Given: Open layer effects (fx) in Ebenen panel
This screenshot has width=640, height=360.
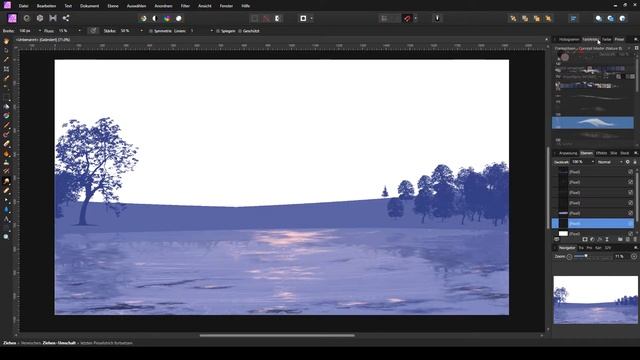Looking at the screenshot, I should pos(600,239).
